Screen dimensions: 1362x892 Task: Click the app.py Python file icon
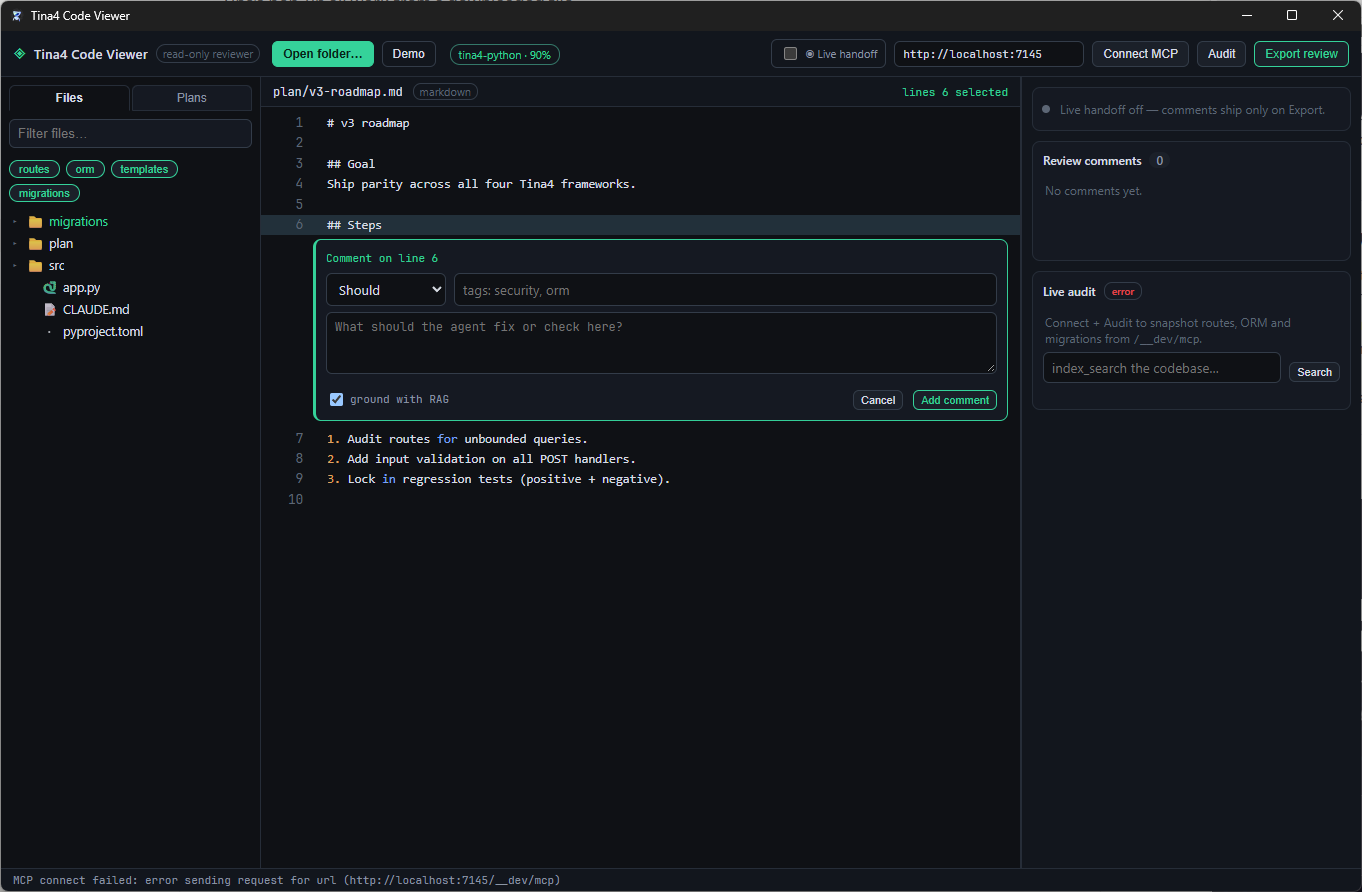(49, 288)
